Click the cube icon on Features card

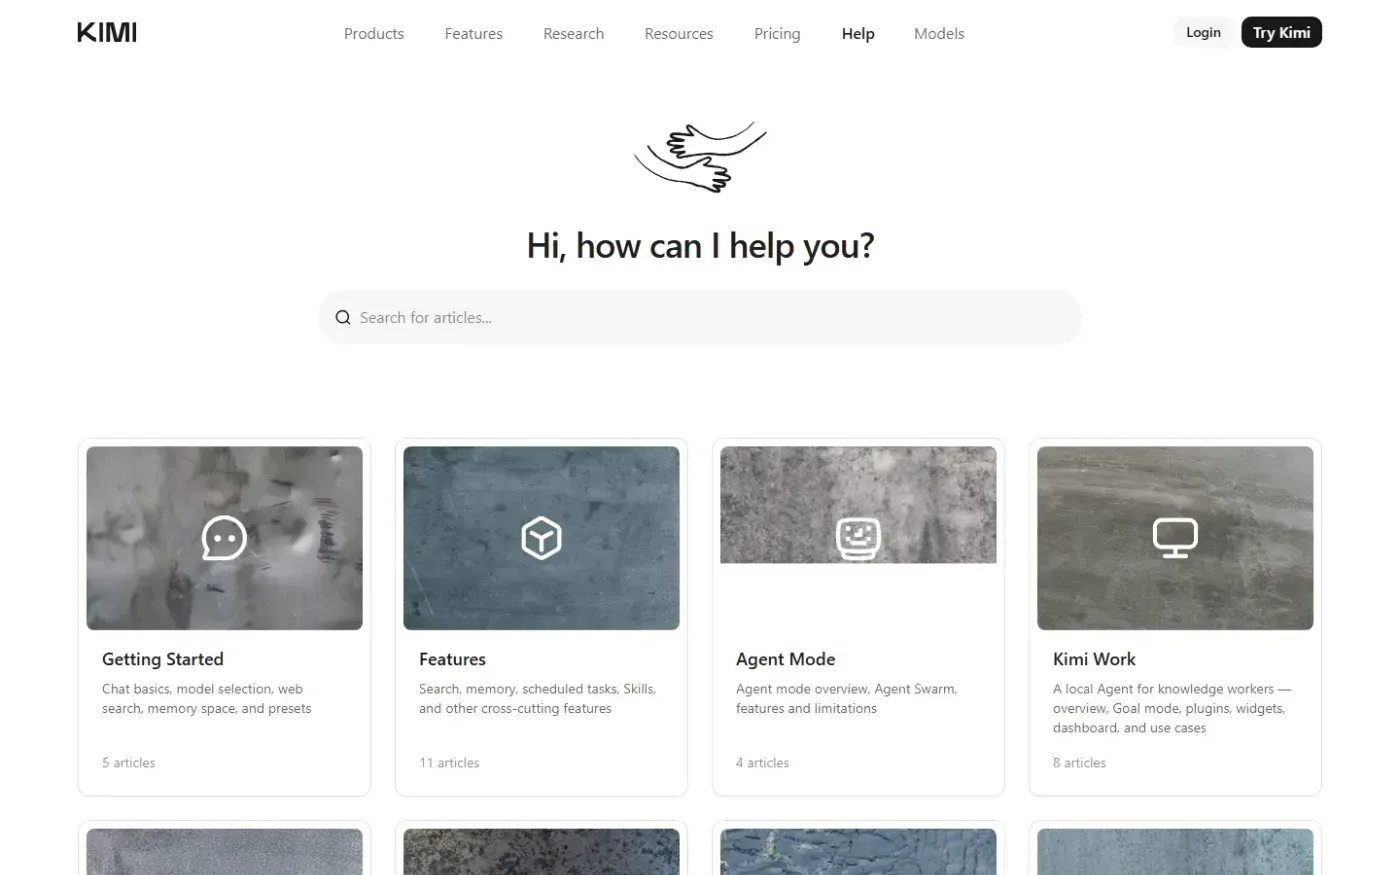coord(541,538)
